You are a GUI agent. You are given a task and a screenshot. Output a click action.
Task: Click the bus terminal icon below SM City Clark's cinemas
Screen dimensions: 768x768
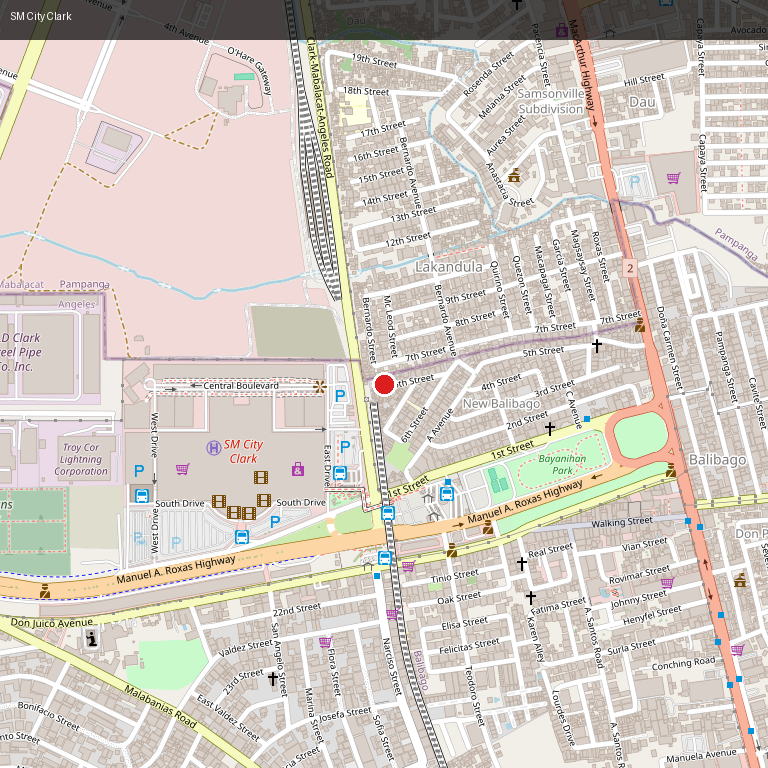(x=242, y=537)
